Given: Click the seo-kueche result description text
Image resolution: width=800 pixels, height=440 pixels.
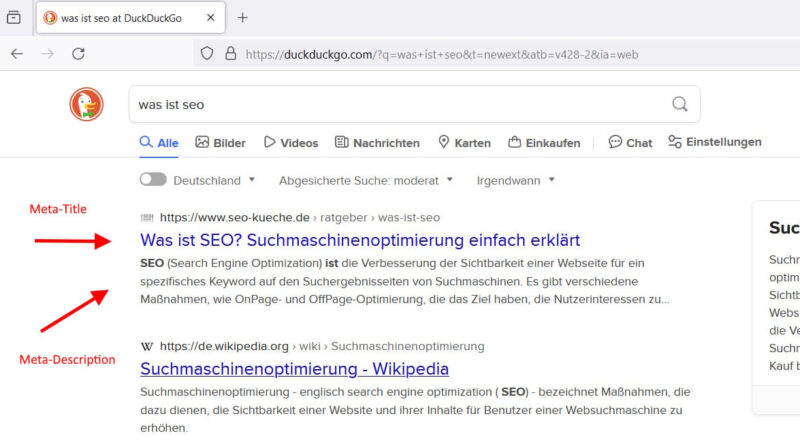Looking at the screenshot, I should pyautogui.click(x=405, y=281).
